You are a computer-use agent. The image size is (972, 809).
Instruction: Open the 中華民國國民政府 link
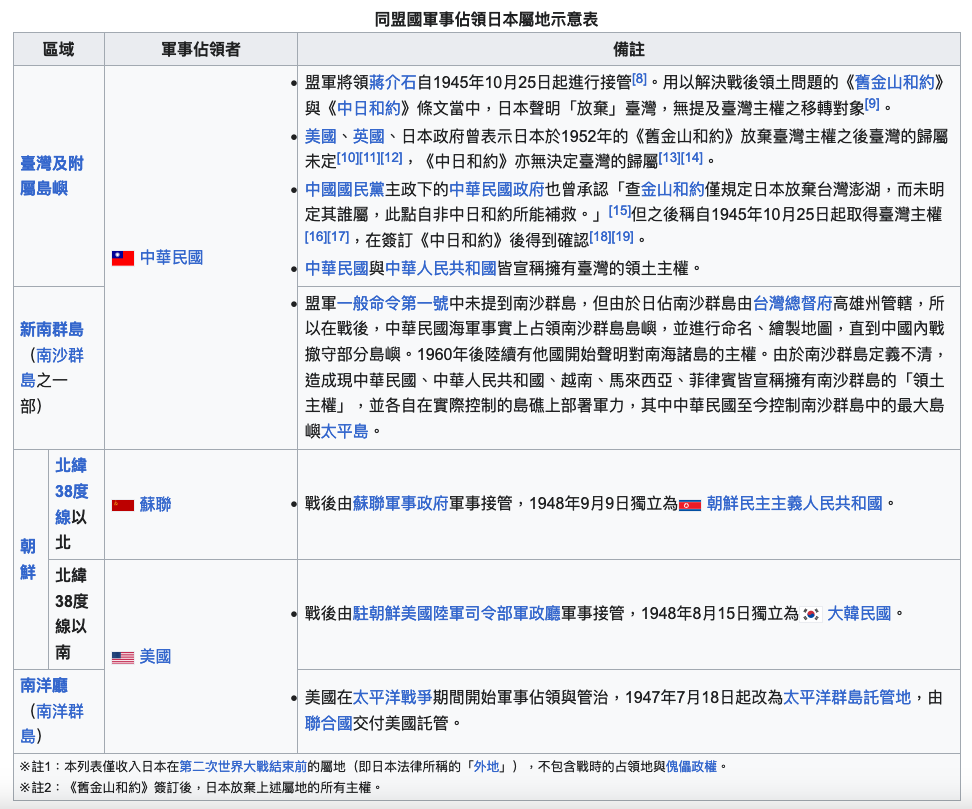coord(497,189)
